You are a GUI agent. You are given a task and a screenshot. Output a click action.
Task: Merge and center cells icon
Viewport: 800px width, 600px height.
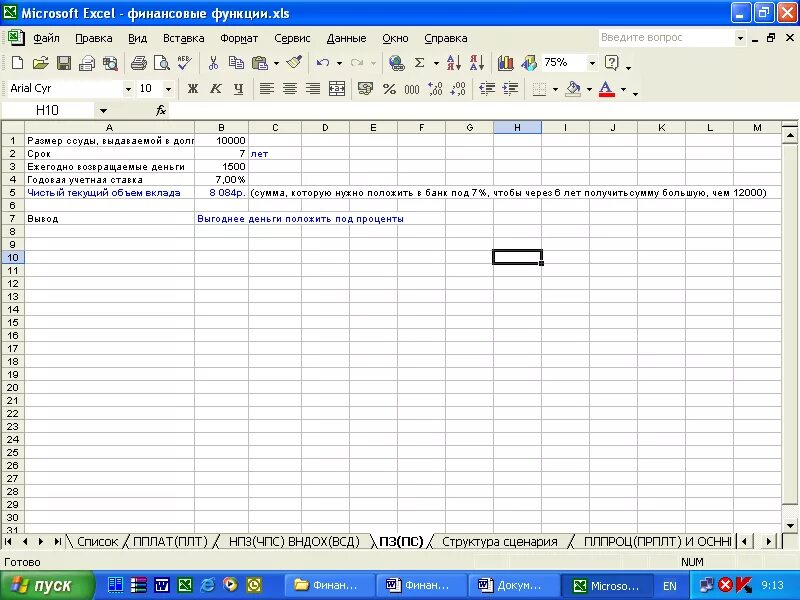point(336,89)
